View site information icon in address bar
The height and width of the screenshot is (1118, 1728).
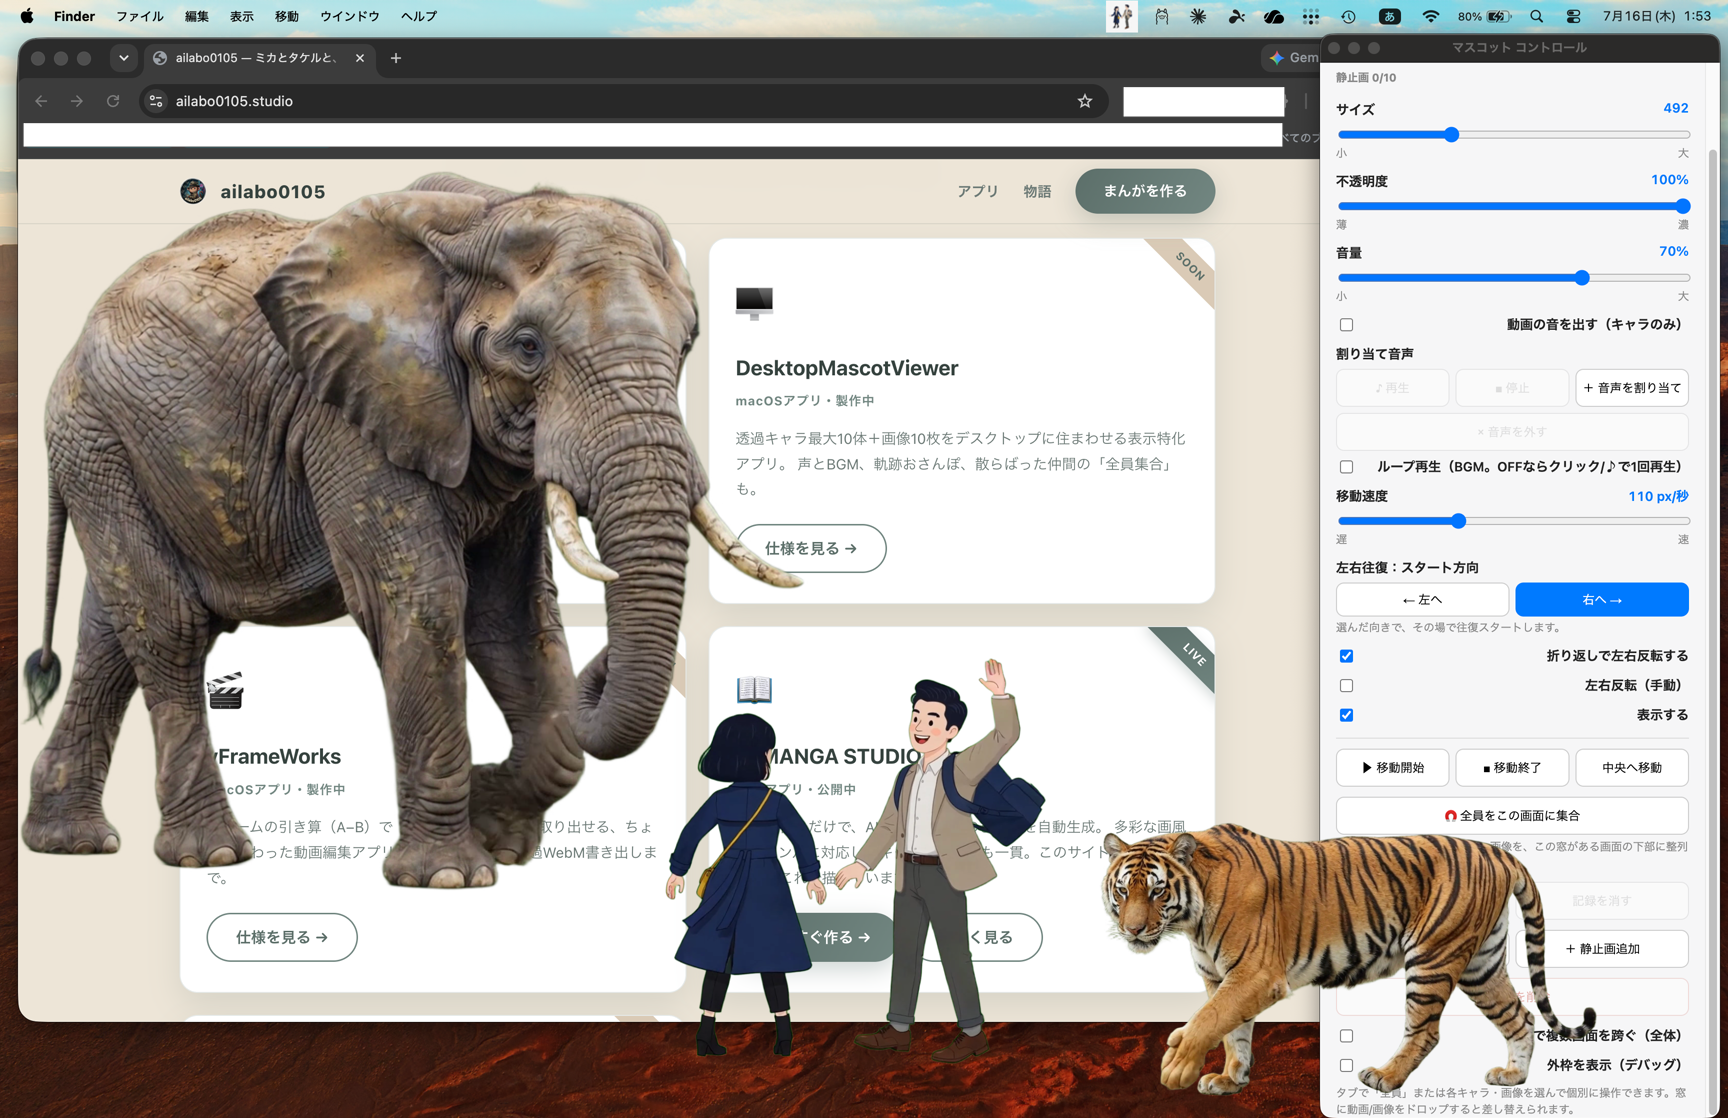[x=156, y=101]
